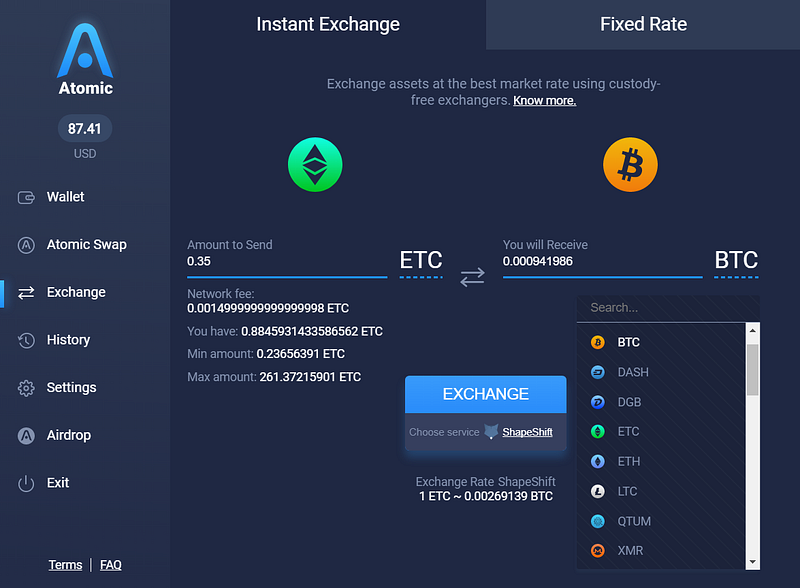Click the Exchange arrows sidebar icon
This screenshot has height=588, width=800.
[x=26, y=292]
